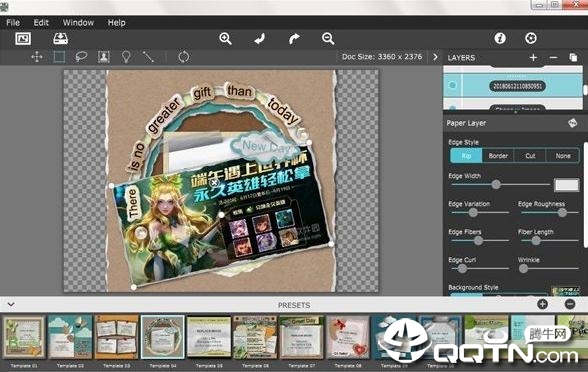Toggle visibility of the top layer
The height and width of the screenshot is (372, 588).
coord(453,85)
